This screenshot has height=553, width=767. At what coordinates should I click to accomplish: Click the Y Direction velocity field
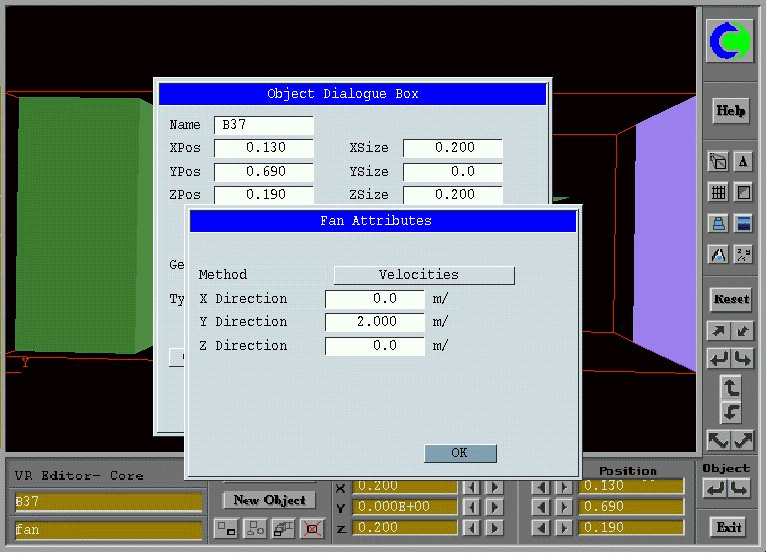point(375,322)
